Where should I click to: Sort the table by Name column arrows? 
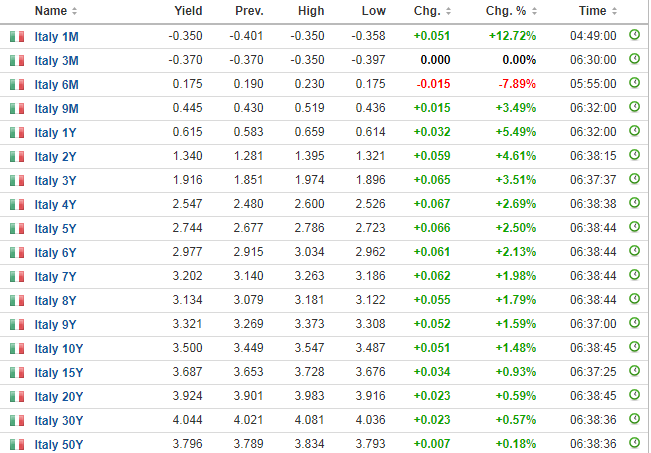pos(74,11)
